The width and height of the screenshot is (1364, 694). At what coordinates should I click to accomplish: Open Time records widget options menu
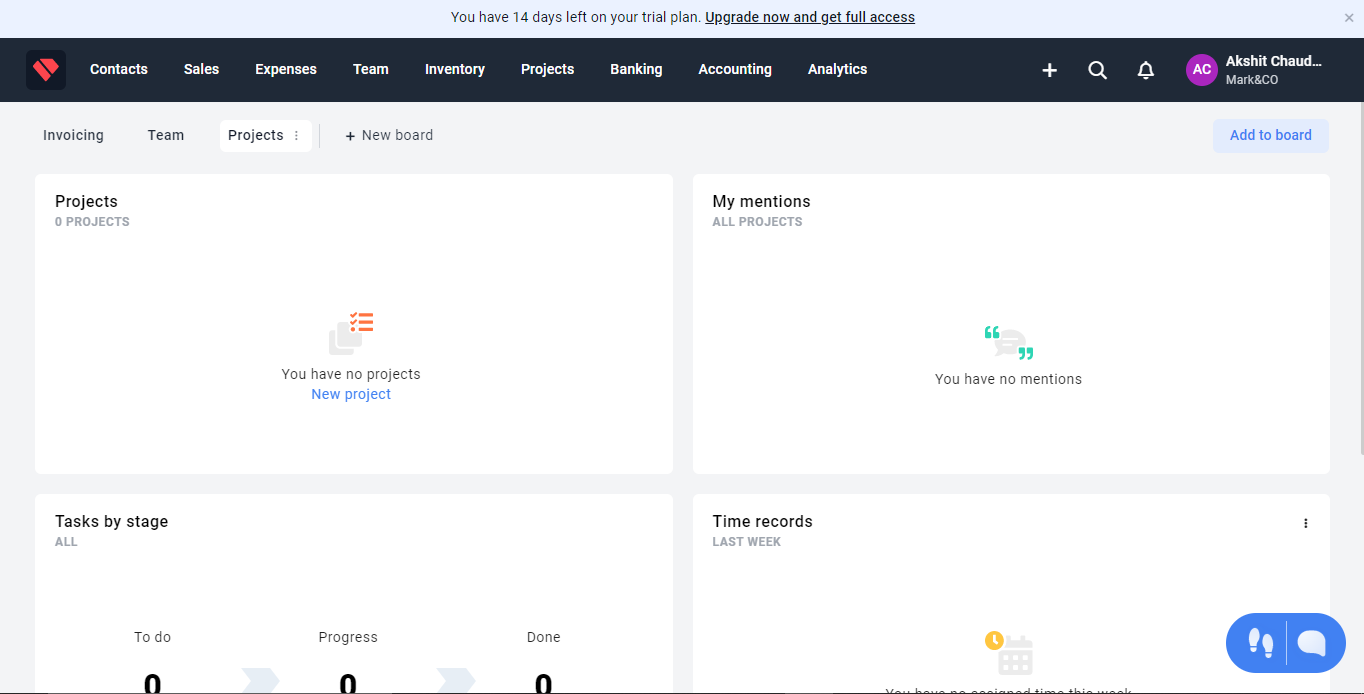[1305, 523]
